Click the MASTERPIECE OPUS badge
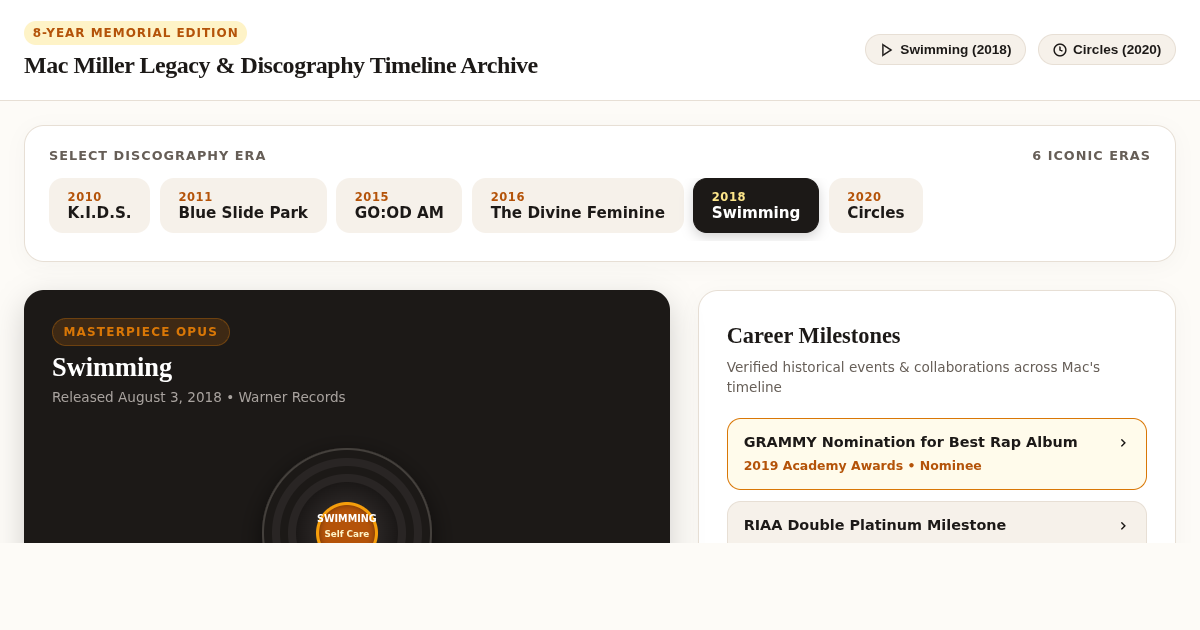Screen dimensions: 1200x630 tap(141, 332)
